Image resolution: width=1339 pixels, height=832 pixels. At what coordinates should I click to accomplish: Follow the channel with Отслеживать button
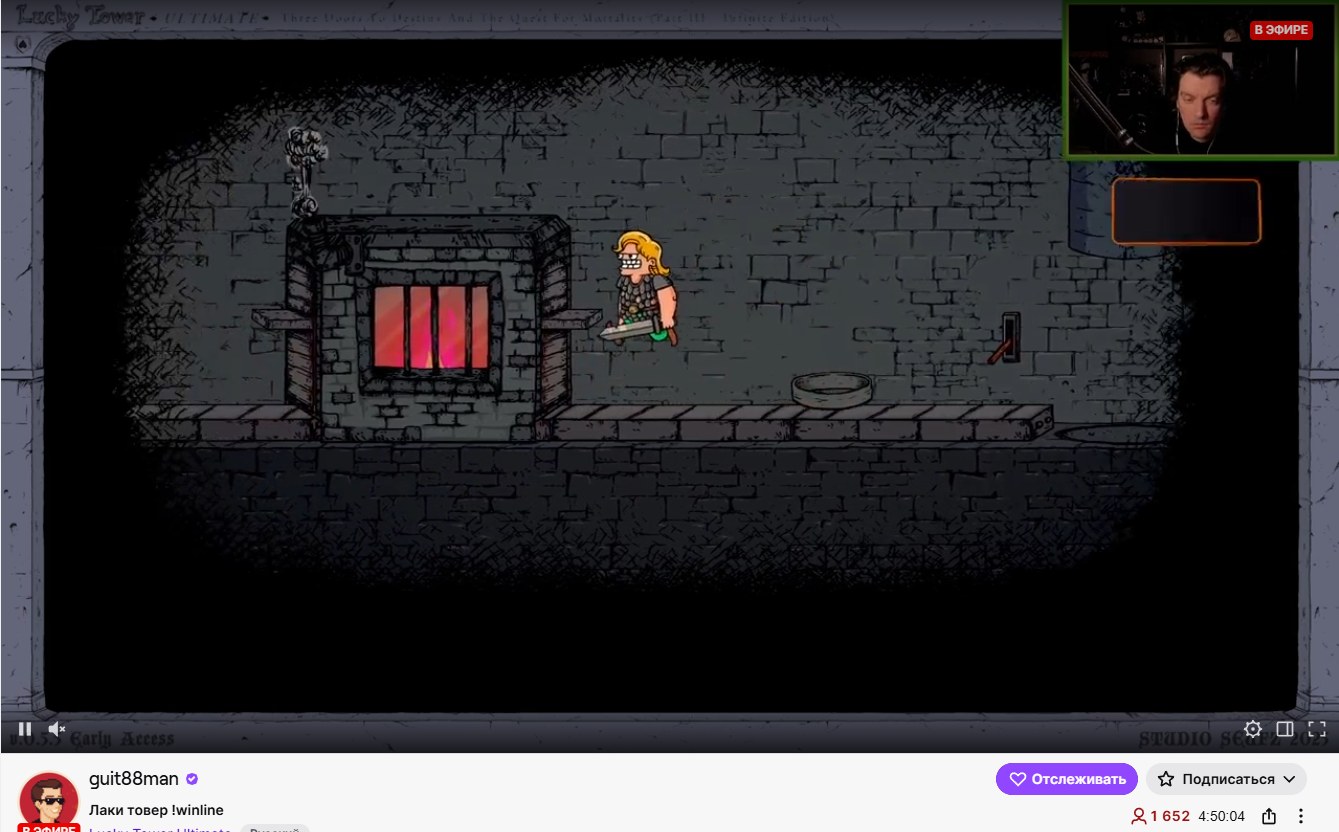pyautogui.click(x=1067, y=779)
